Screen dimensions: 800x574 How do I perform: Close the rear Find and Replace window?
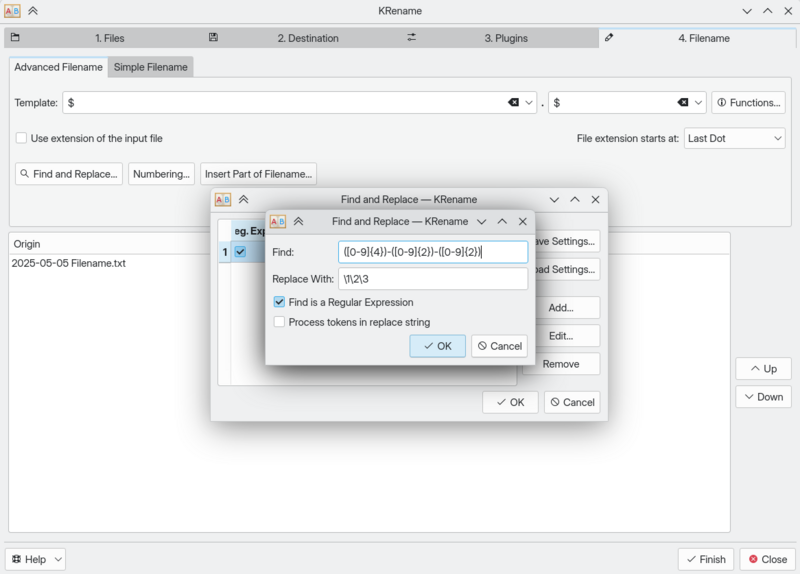(595, 199)
